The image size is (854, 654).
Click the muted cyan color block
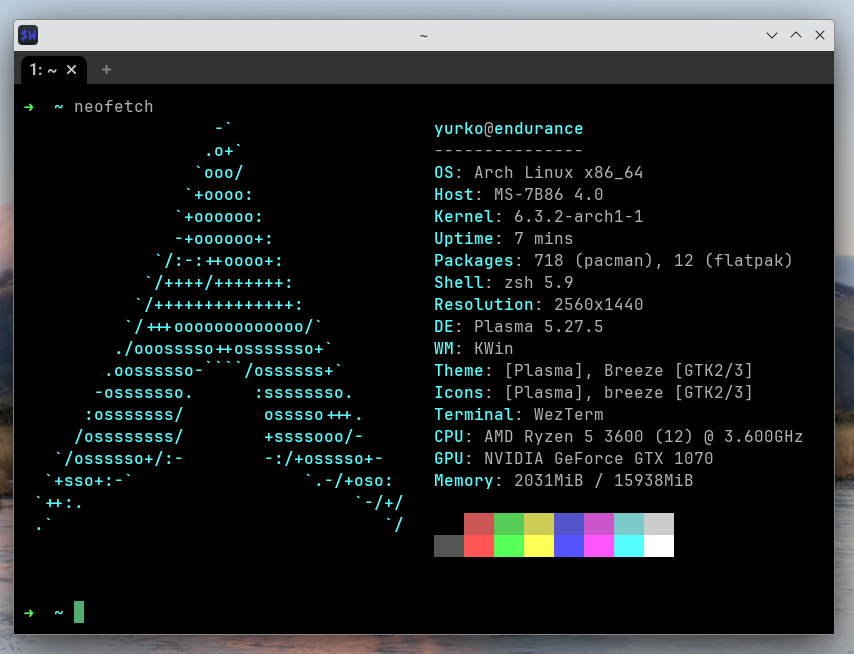pos(629,524)
